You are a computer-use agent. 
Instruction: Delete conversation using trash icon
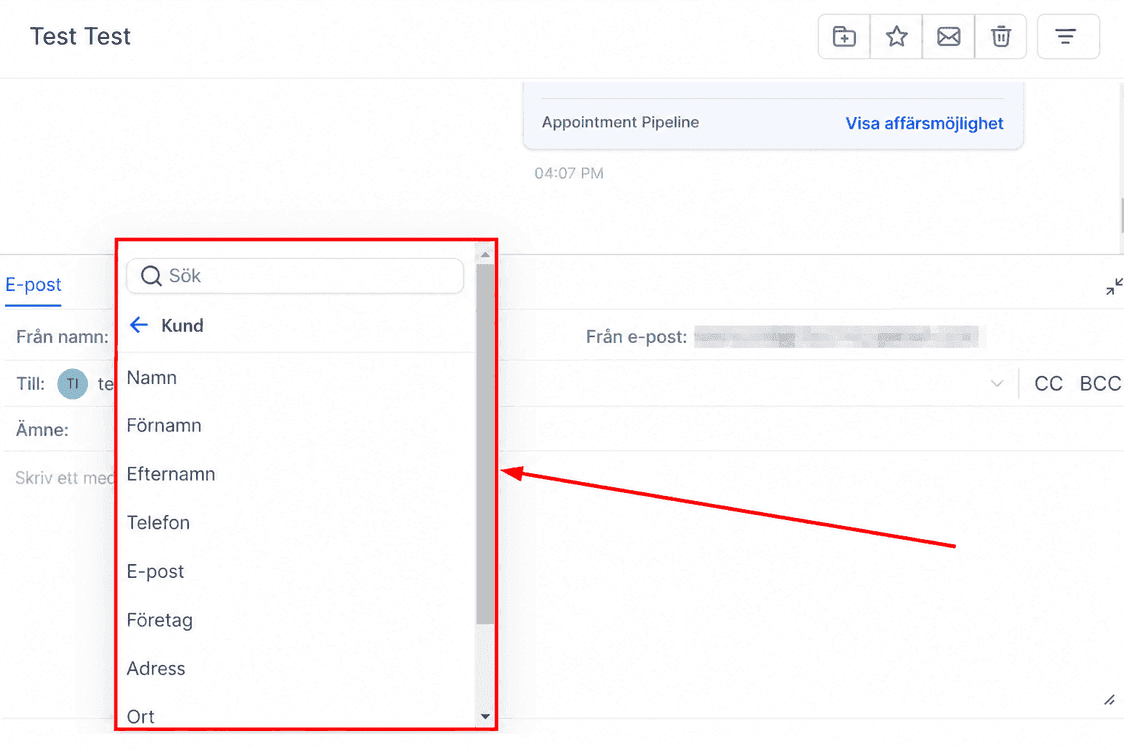1001,36
